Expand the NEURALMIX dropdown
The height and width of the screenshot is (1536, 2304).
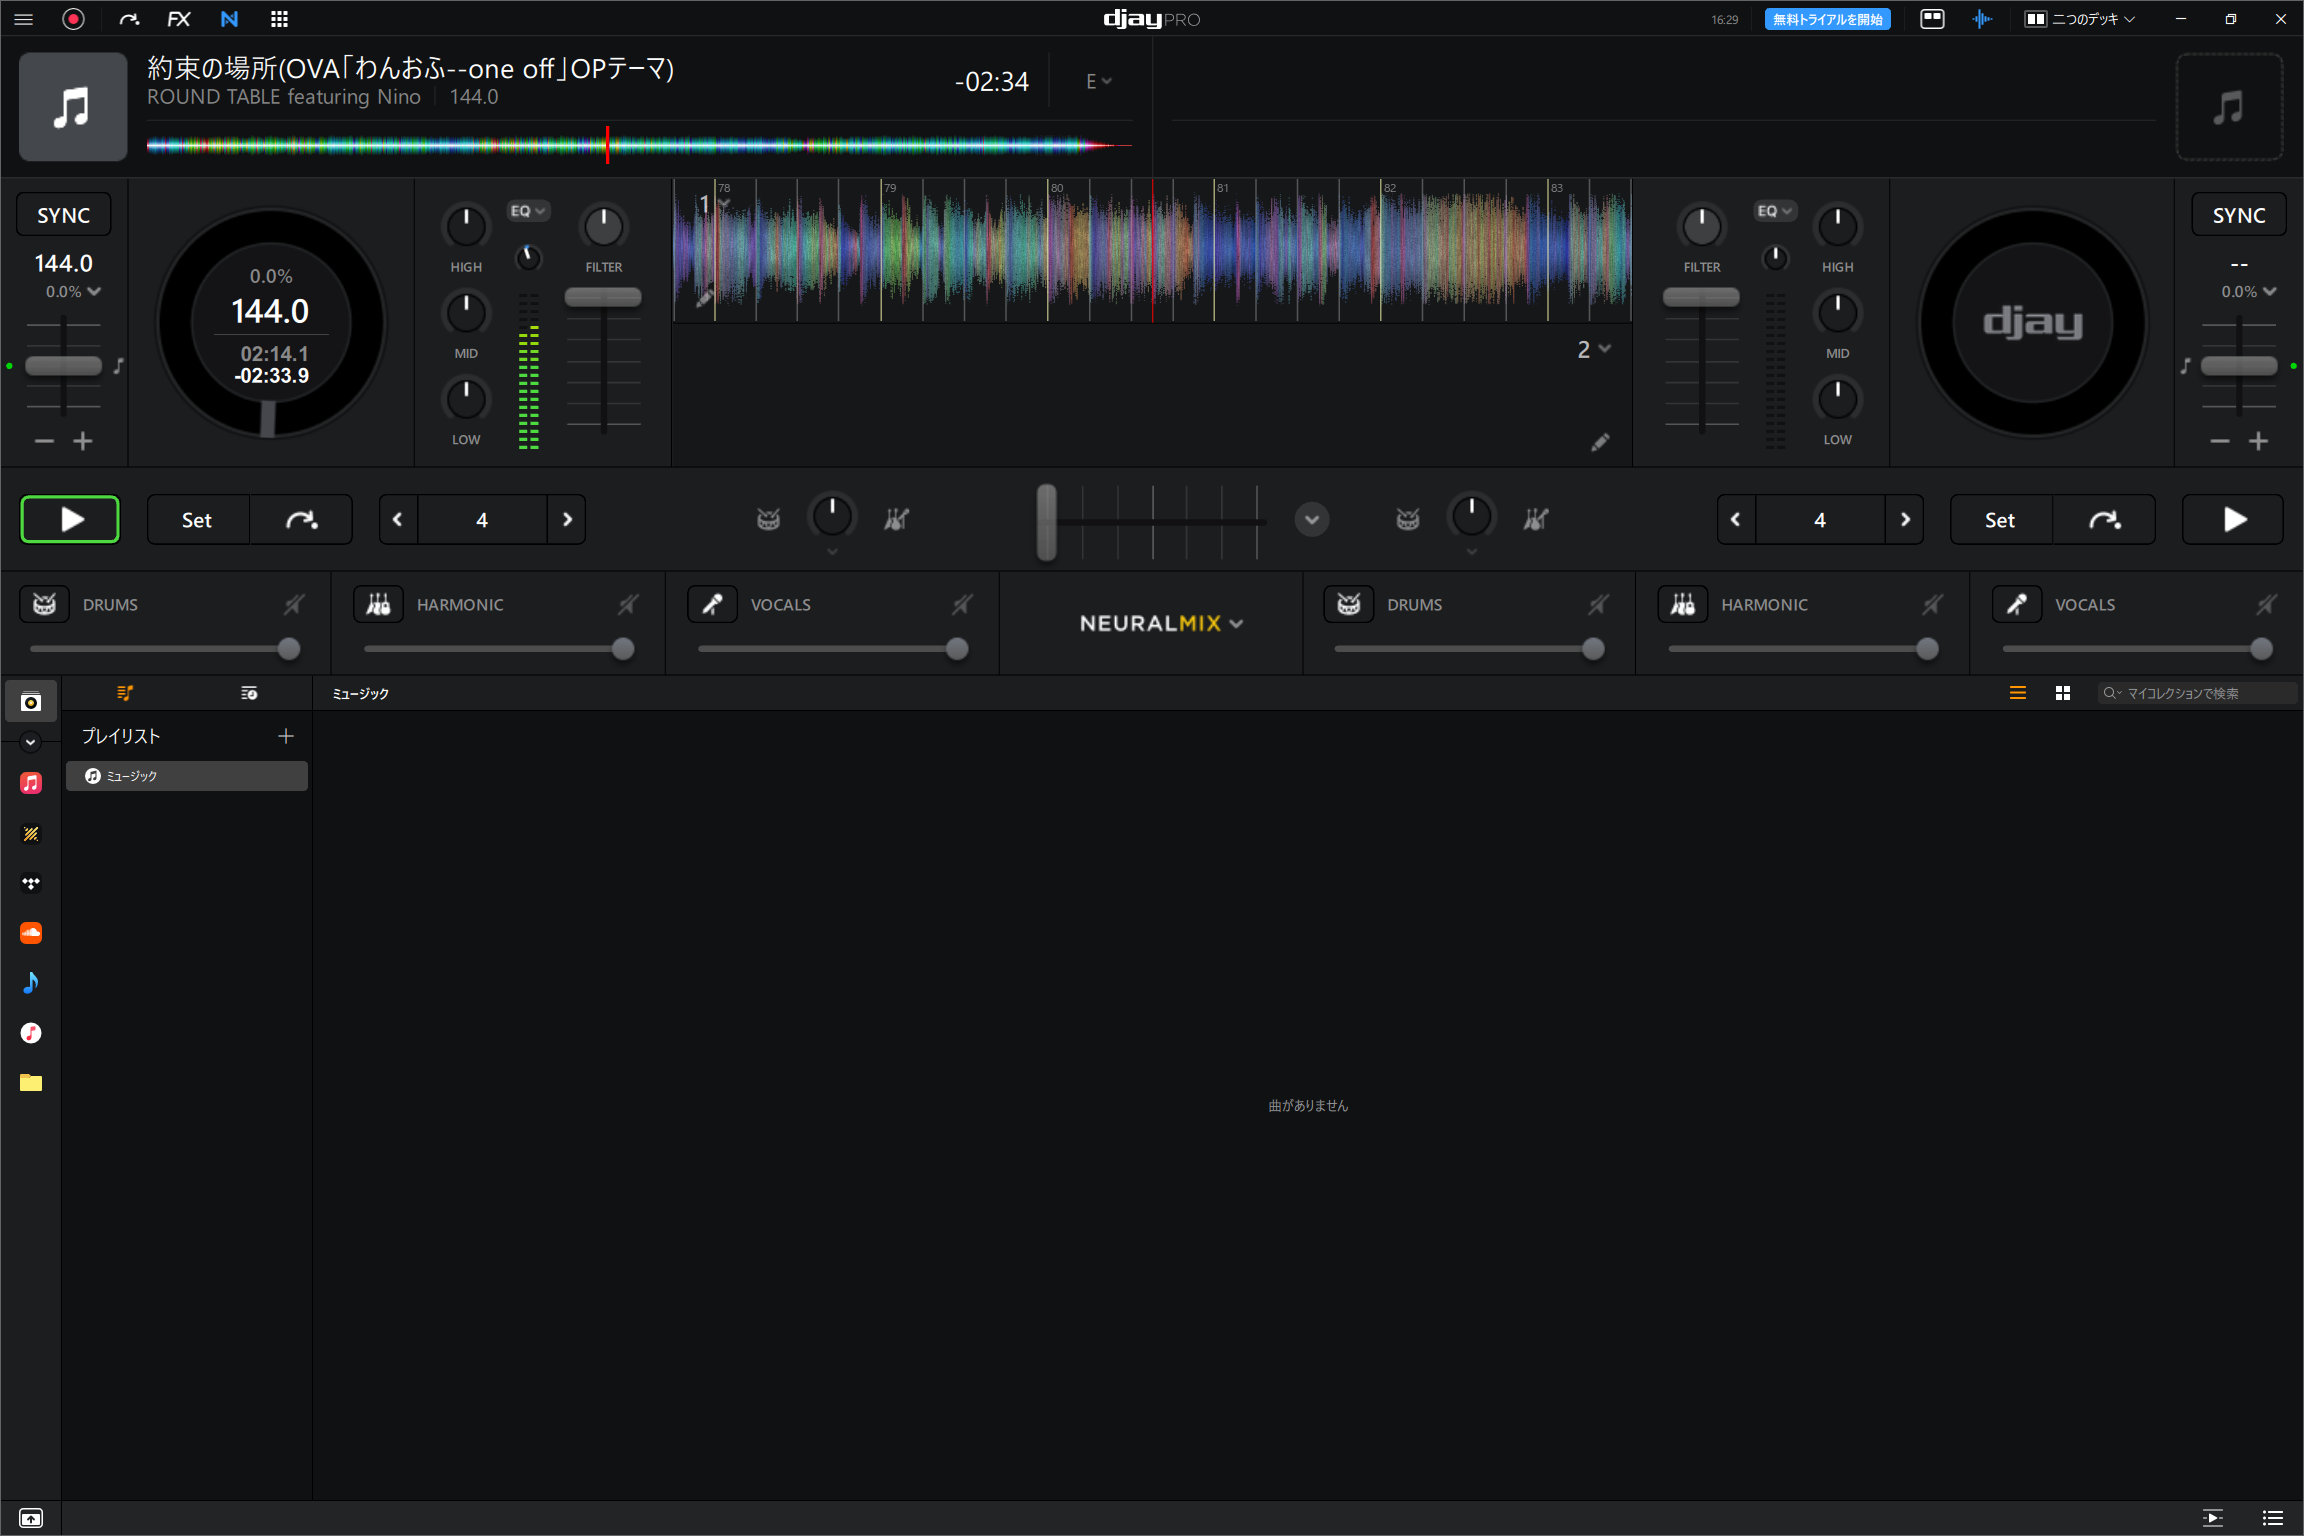pyautogui.click(x=1160, y=623)
